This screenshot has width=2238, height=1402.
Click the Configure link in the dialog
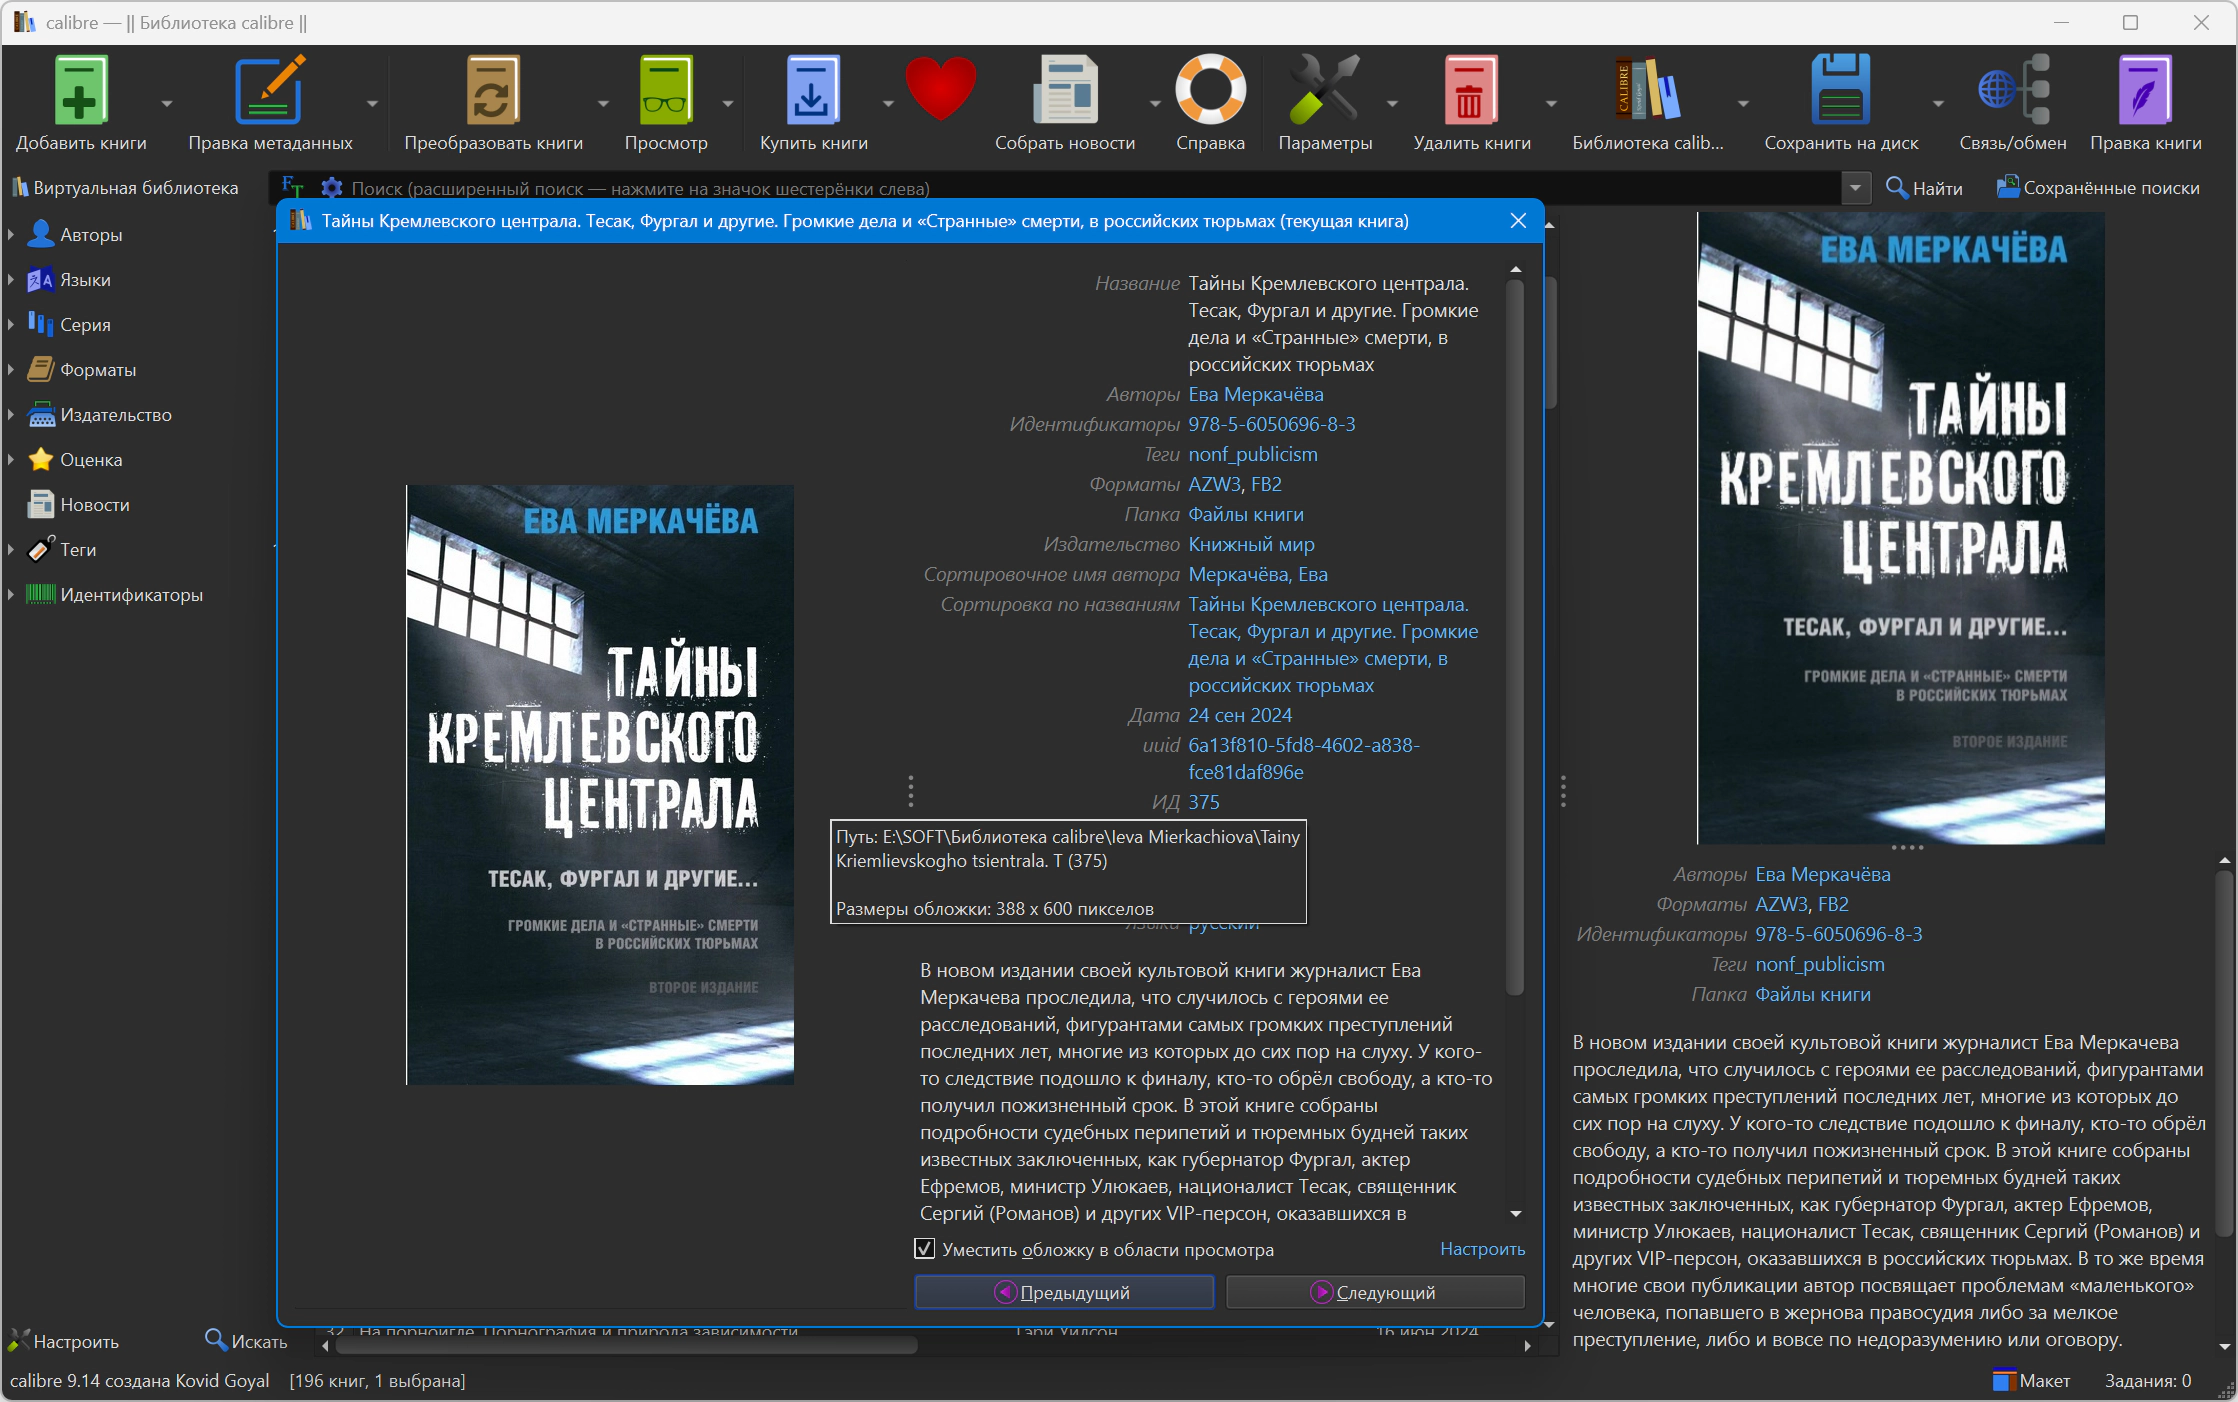click(x=1482, y=1249)
